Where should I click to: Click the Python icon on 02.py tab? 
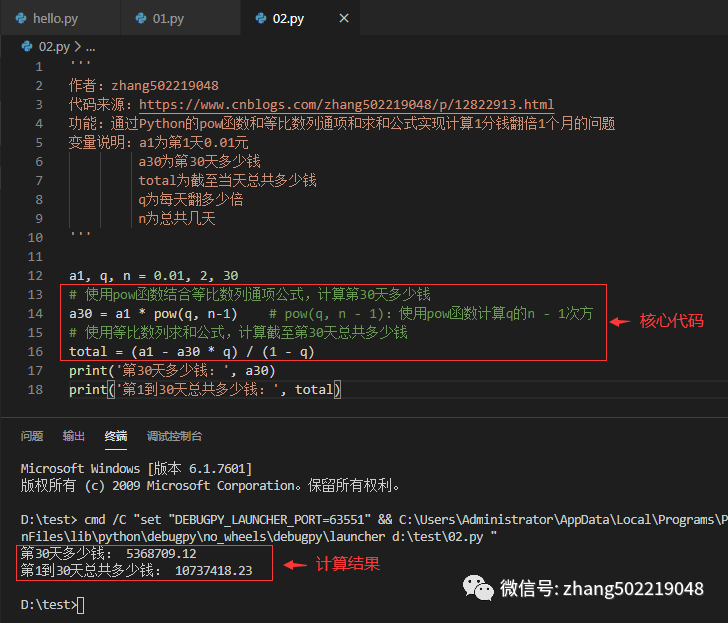point(261,19)
